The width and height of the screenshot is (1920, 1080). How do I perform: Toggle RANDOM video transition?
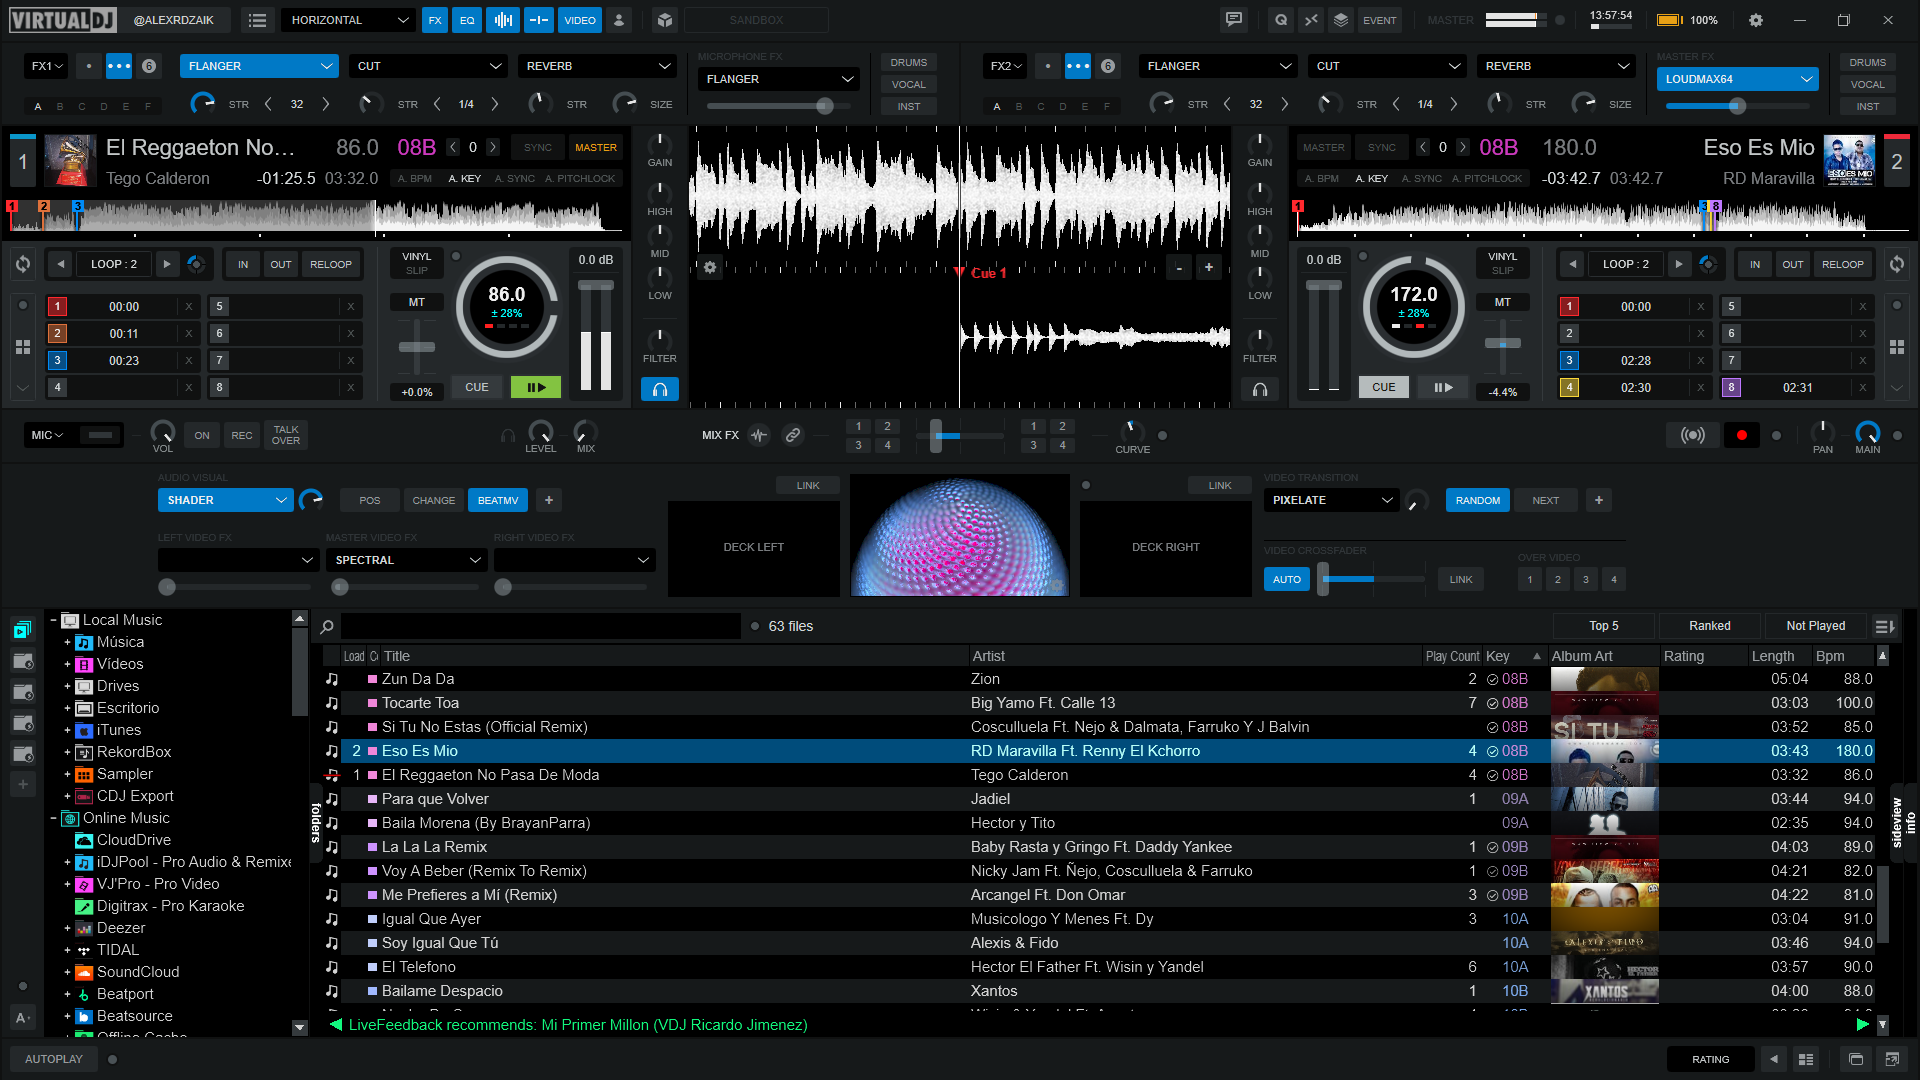click(x=1478, y=500)
